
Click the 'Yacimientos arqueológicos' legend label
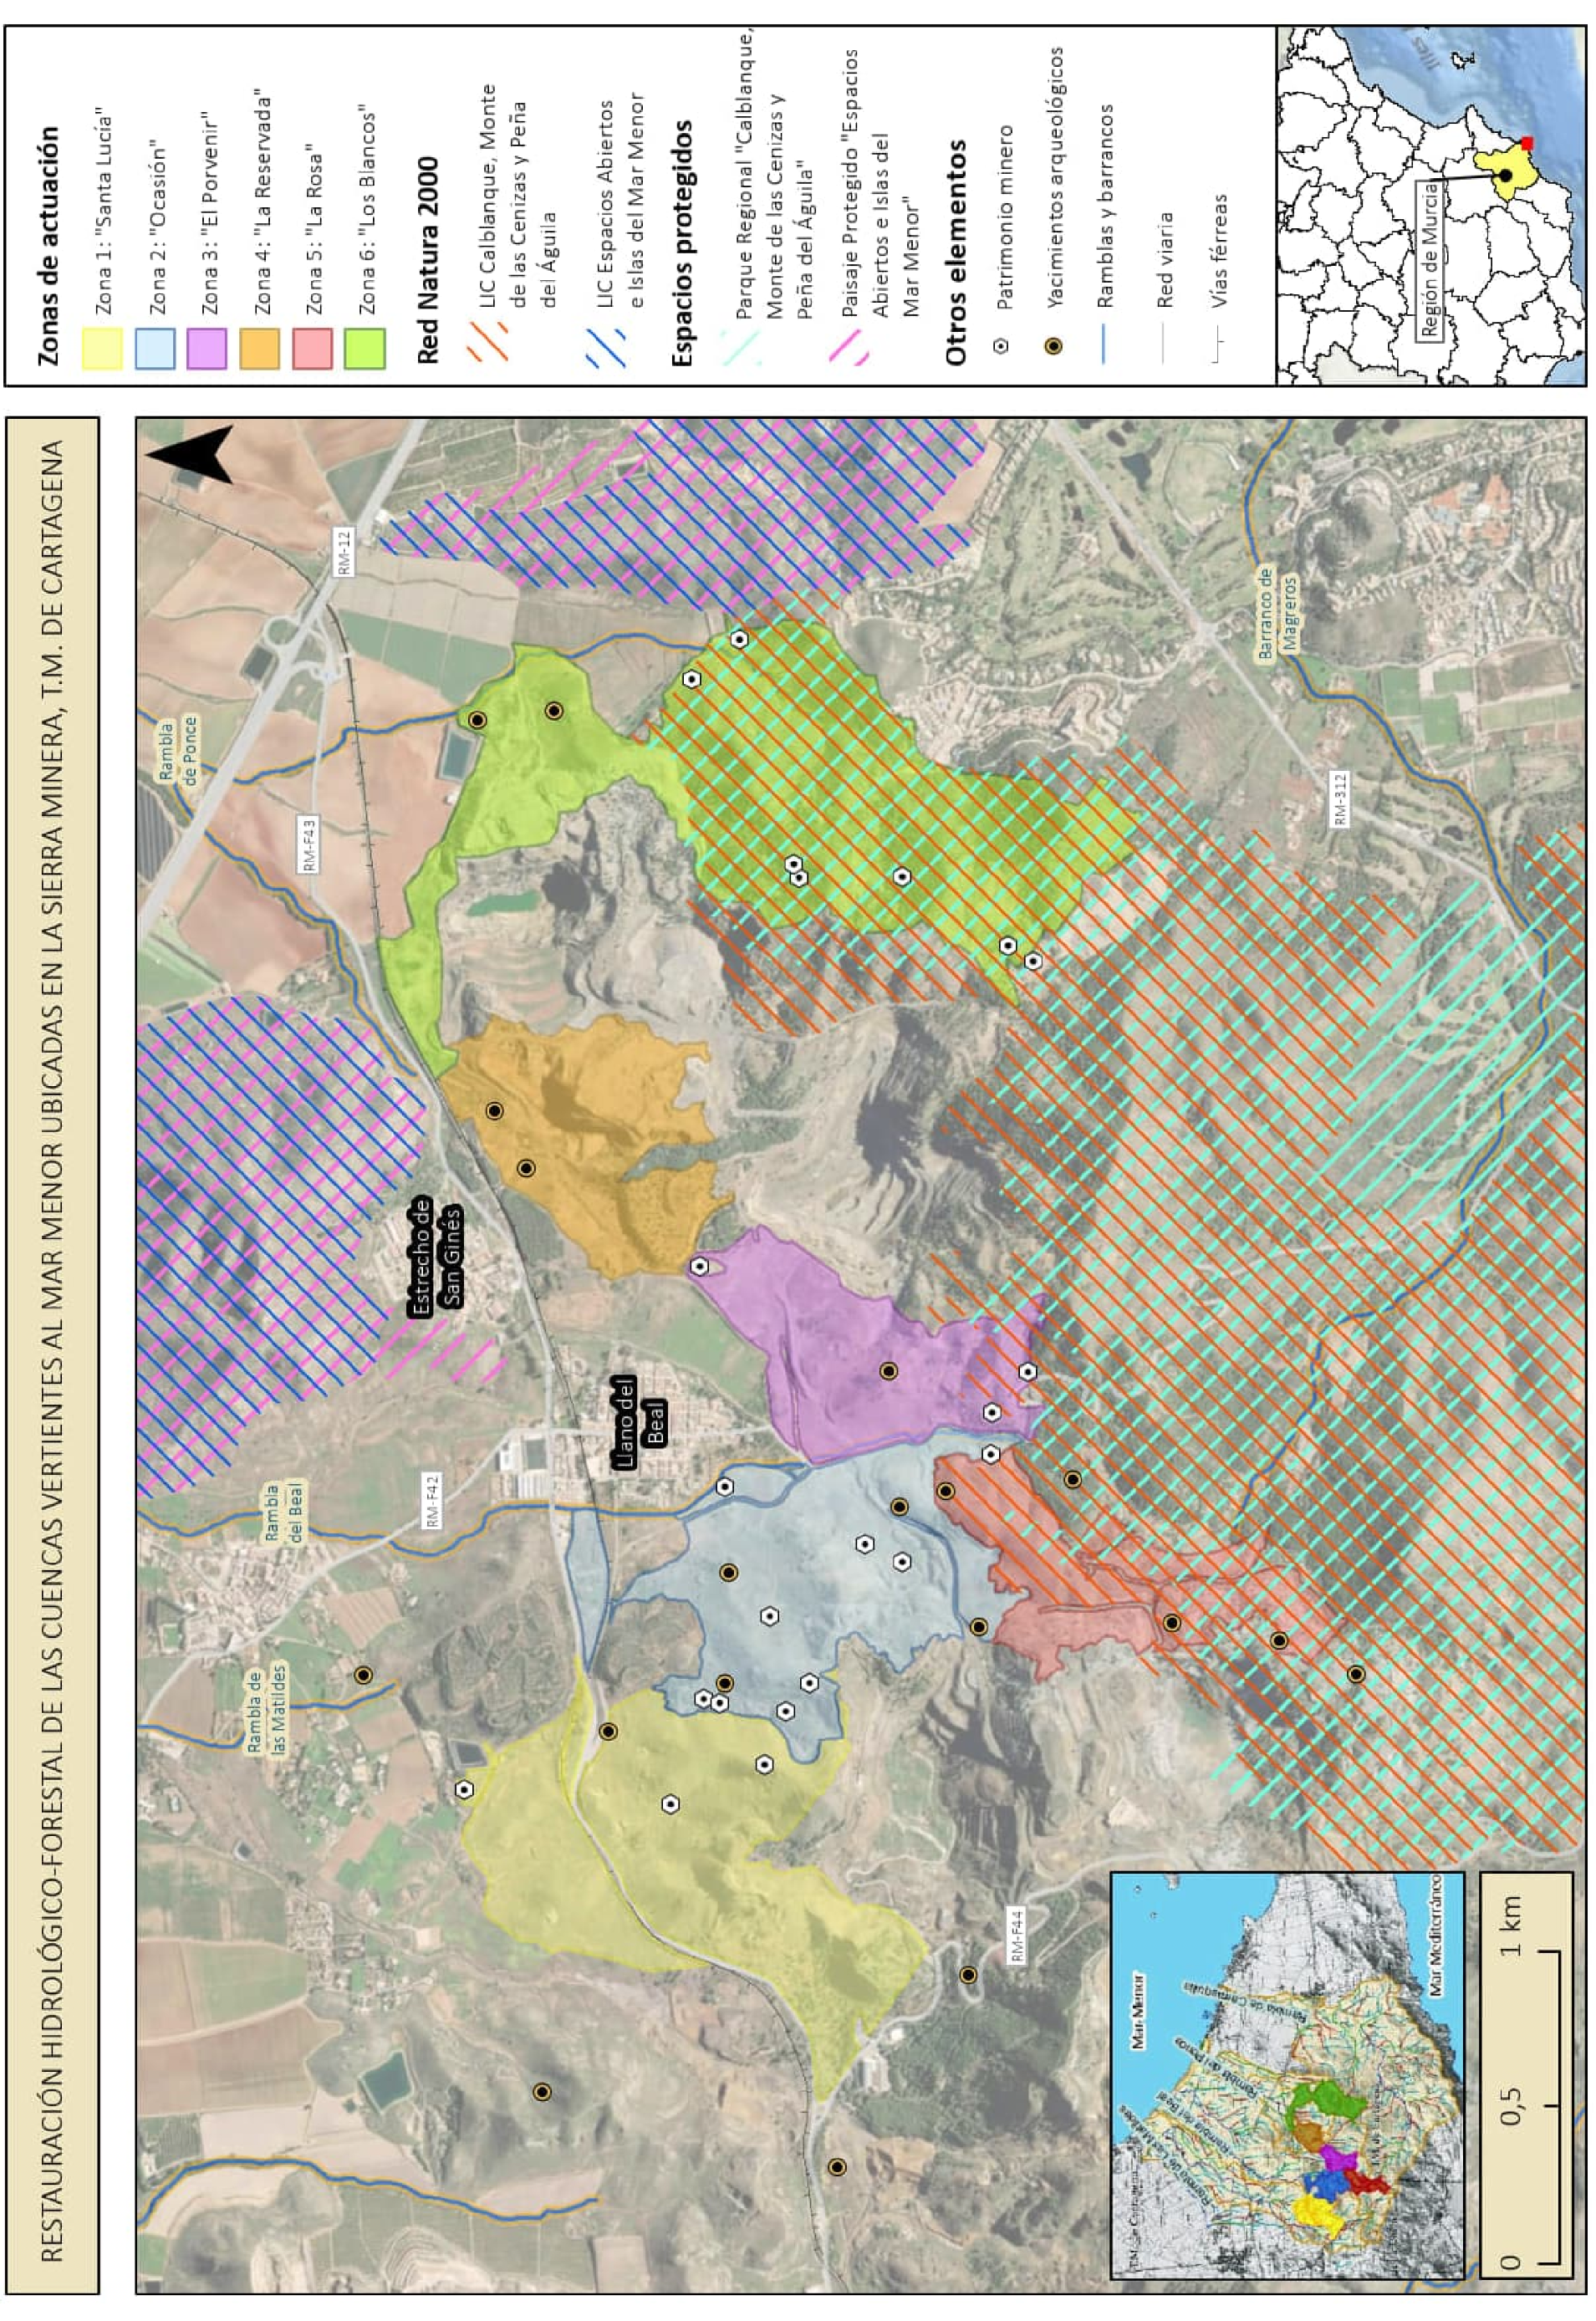[x=1054, y=178]
